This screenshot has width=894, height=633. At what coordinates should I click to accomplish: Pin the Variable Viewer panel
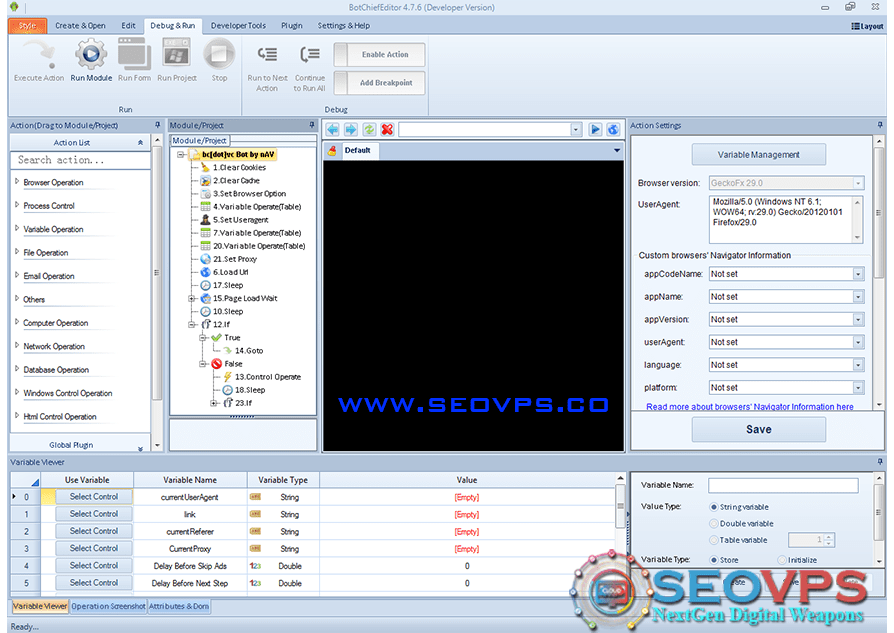tap(880, 461)
